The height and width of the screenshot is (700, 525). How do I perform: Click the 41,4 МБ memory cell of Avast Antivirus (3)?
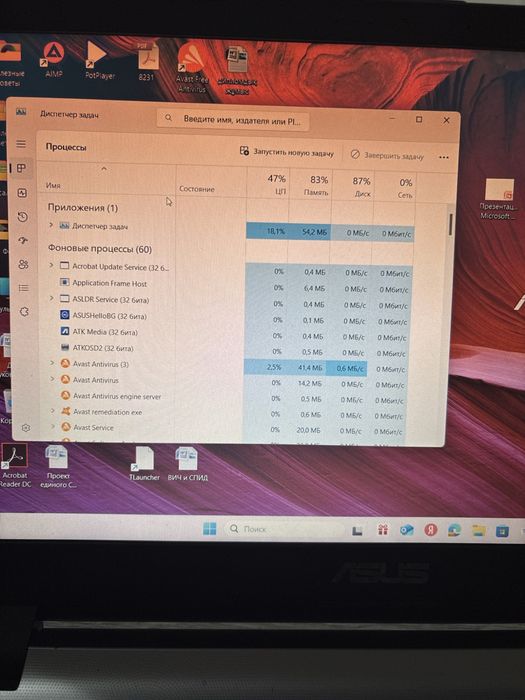307,368
